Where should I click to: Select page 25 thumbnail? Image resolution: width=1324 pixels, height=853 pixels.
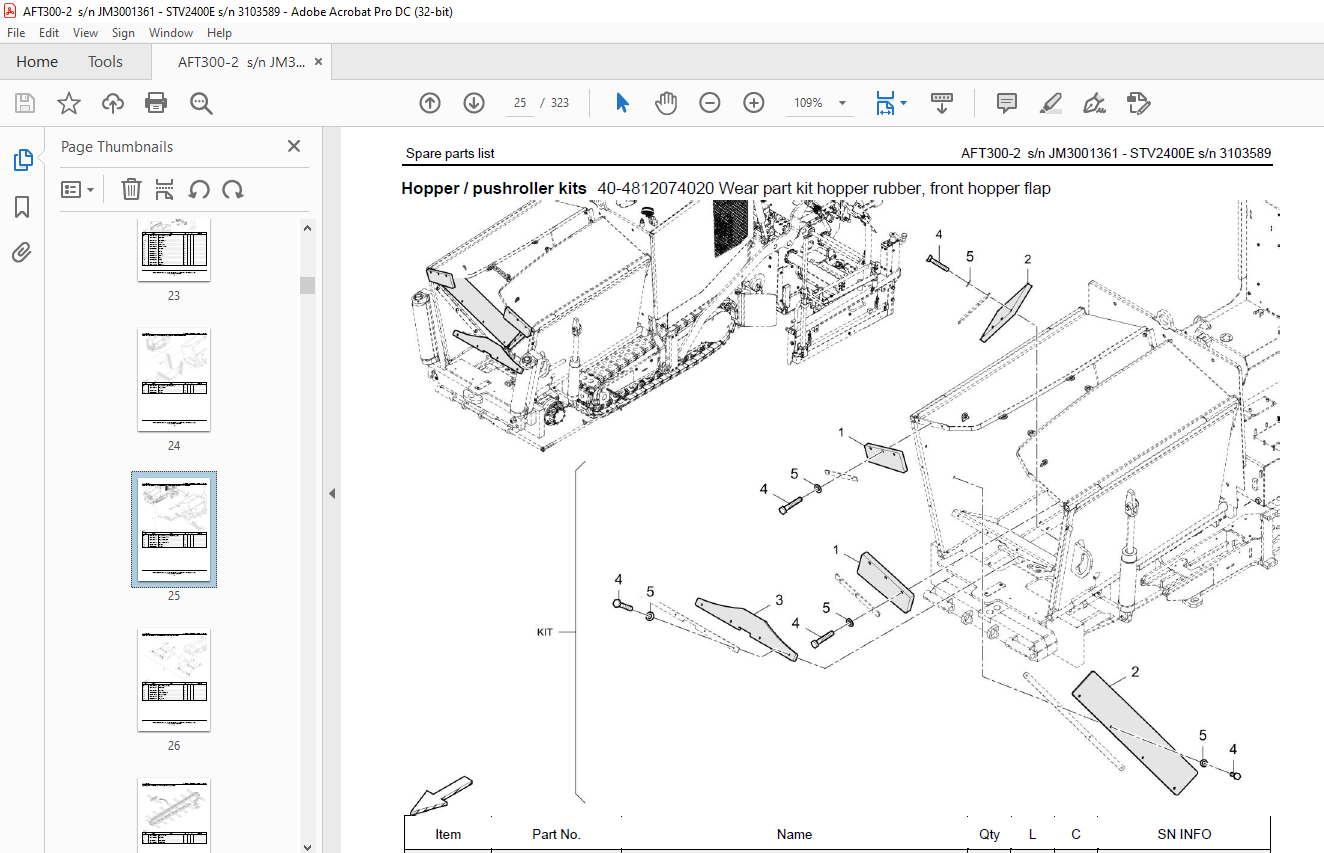point(174,529)
